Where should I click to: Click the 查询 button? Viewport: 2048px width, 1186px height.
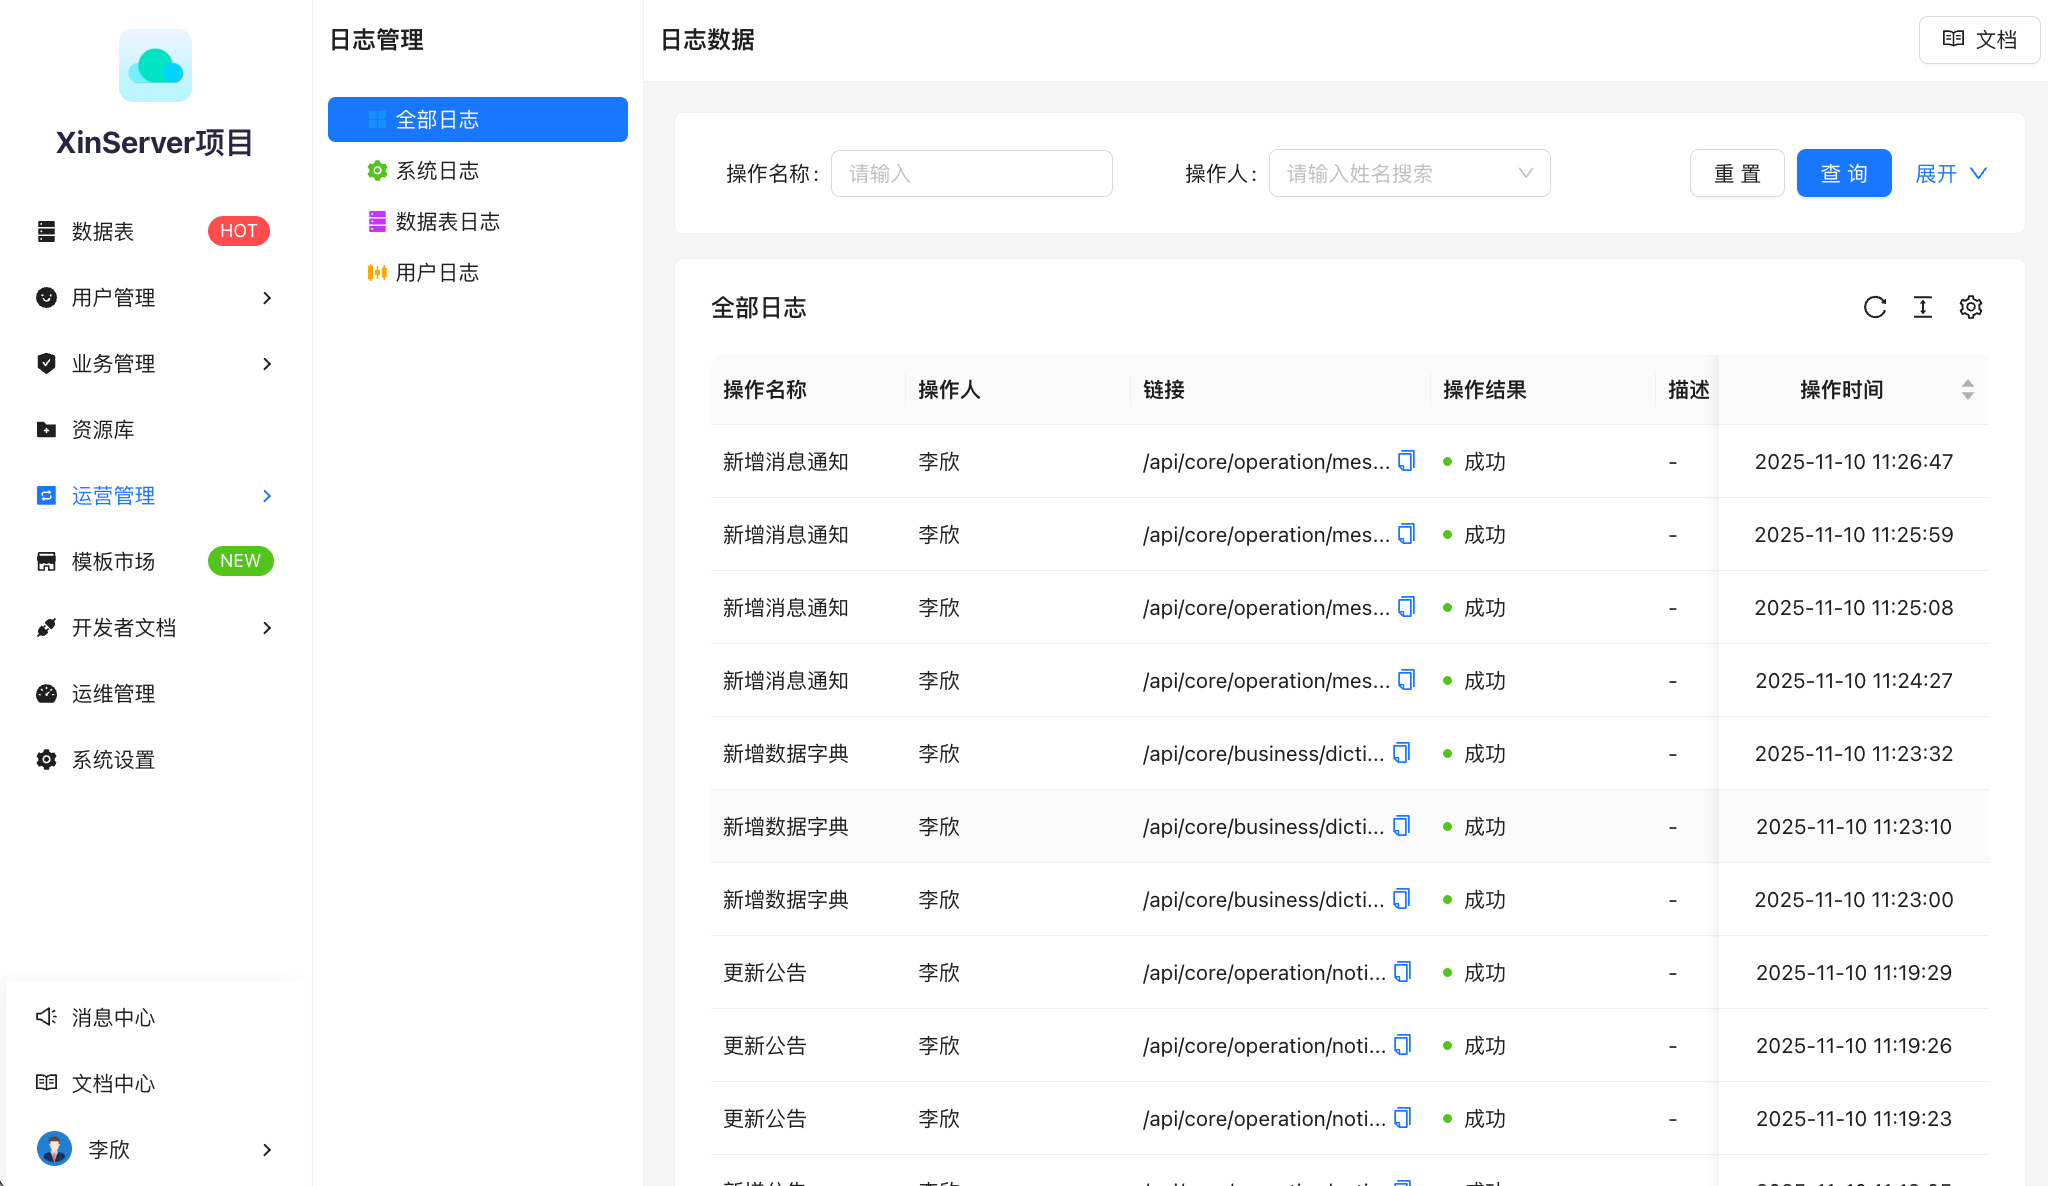click(1843, 173)
